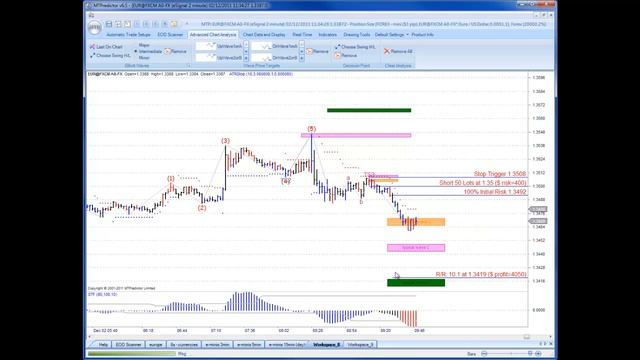Image resolution: width=640 pixels, height=360 pixels.
Task: Click Choose Swing H/L in Decision Point group
Action: 355,47
